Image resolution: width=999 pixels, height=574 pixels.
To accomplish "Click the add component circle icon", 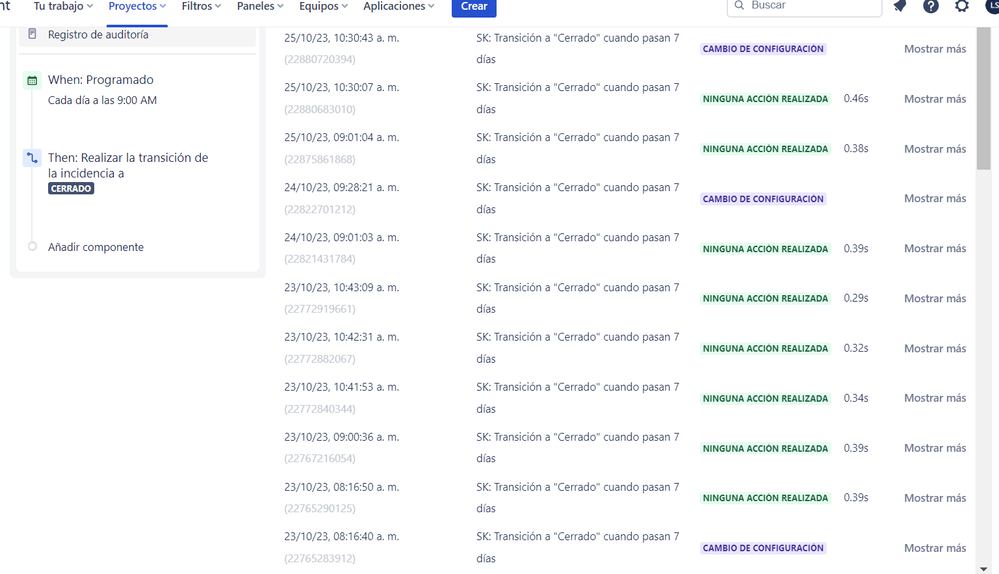I will click(x=32, y=247).
